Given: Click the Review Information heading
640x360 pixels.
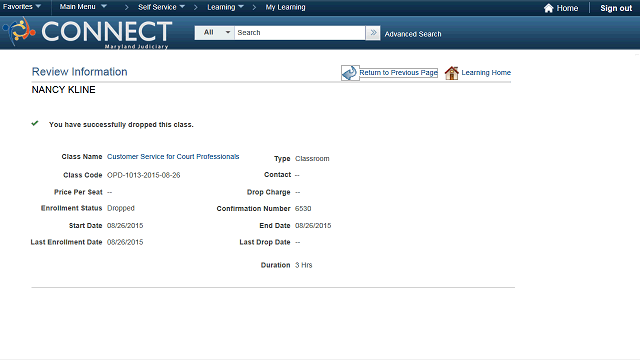Looking at the screenshot, I should pos(80,72).
